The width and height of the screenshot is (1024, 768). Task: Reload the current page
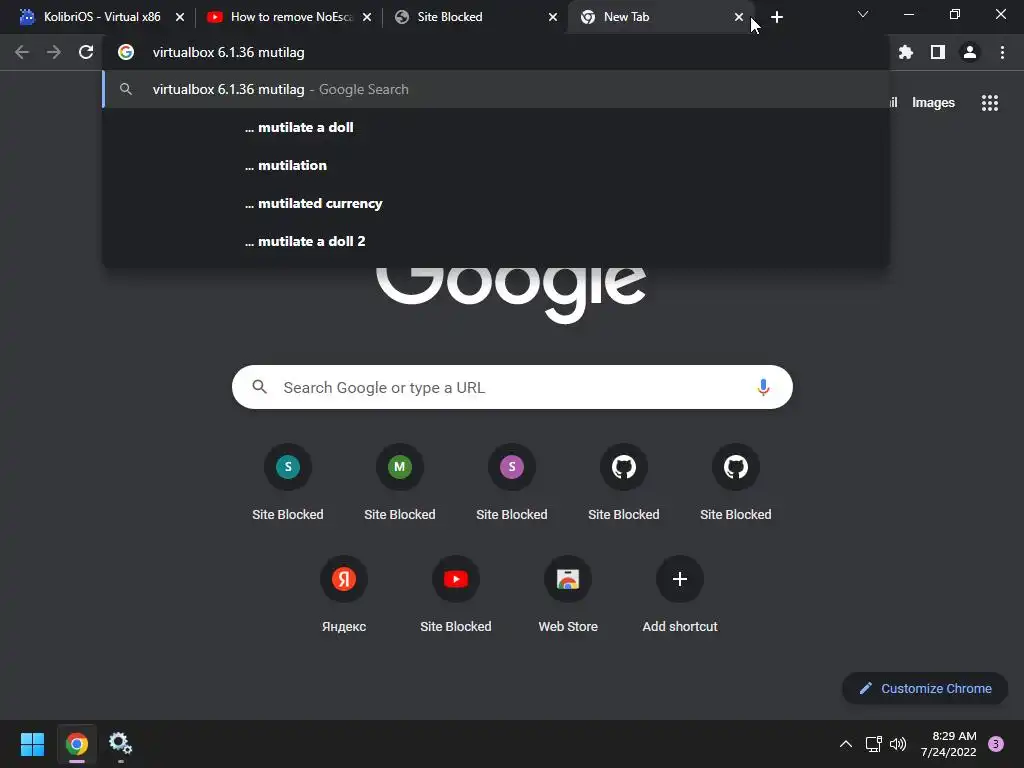(x=86, y=52)
